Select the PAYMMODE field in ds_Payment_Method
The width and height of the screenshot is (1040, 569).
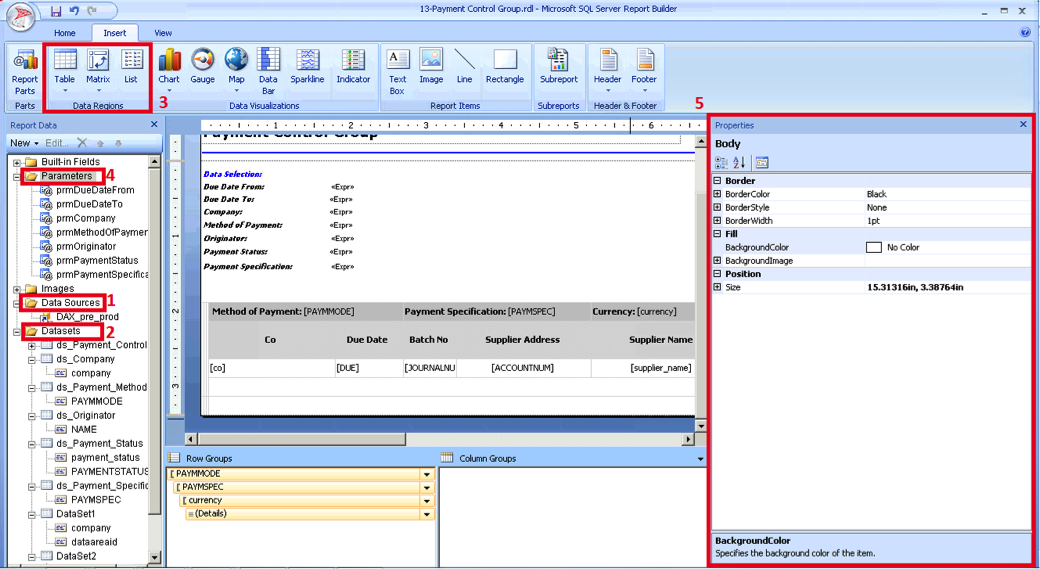(97, 401)
